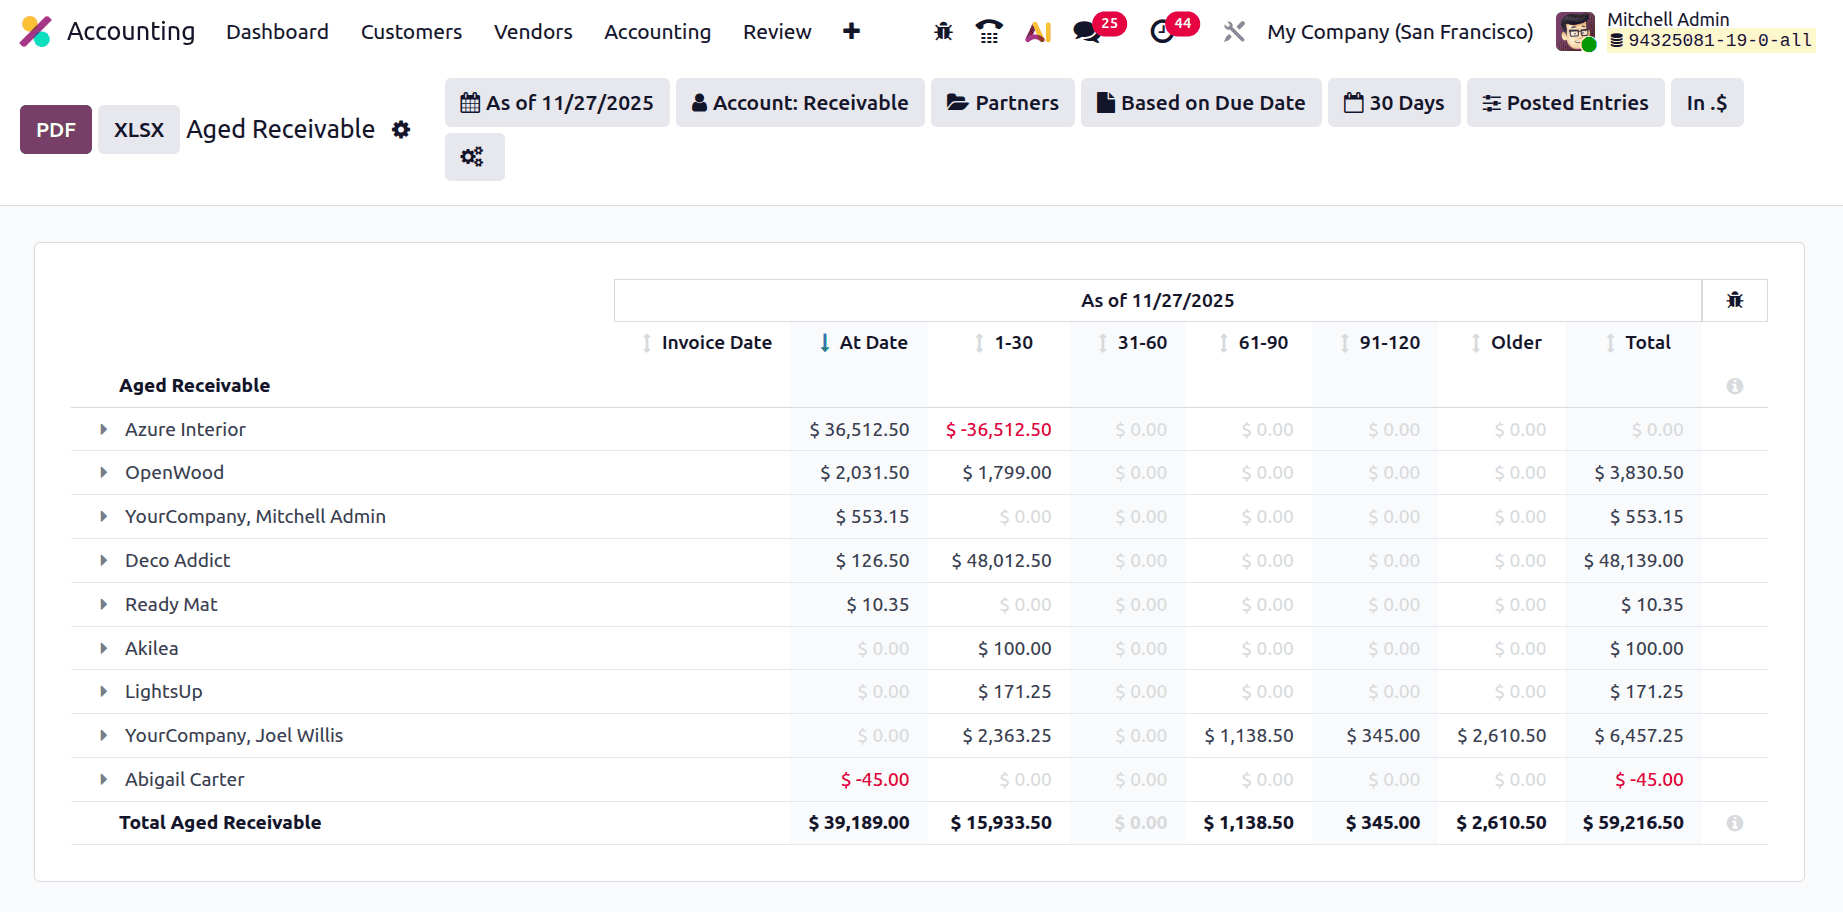The image size is (1843, 912).
Task: Expand the Akilea row
Action: pyautogui.click(x=103, y=648)
